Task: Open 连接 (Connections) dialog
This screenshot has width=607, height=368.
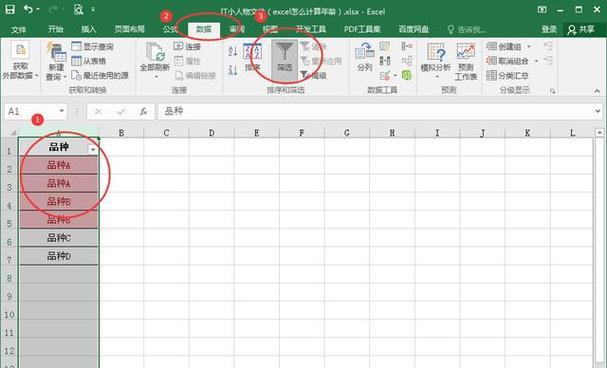Action: (x=187, y=46)
